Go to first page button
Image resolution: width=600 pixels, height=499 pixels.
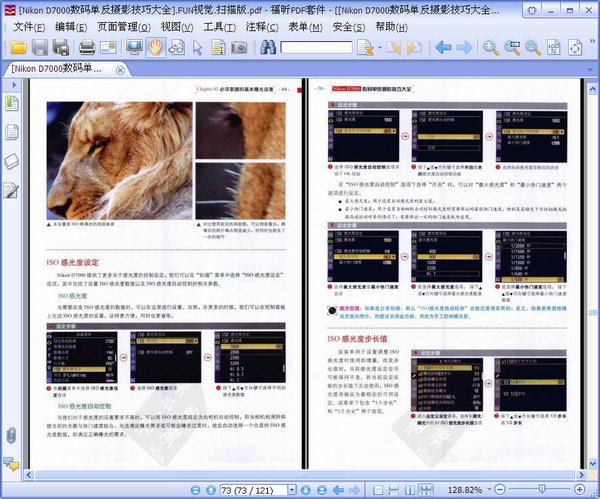(196, 490)
